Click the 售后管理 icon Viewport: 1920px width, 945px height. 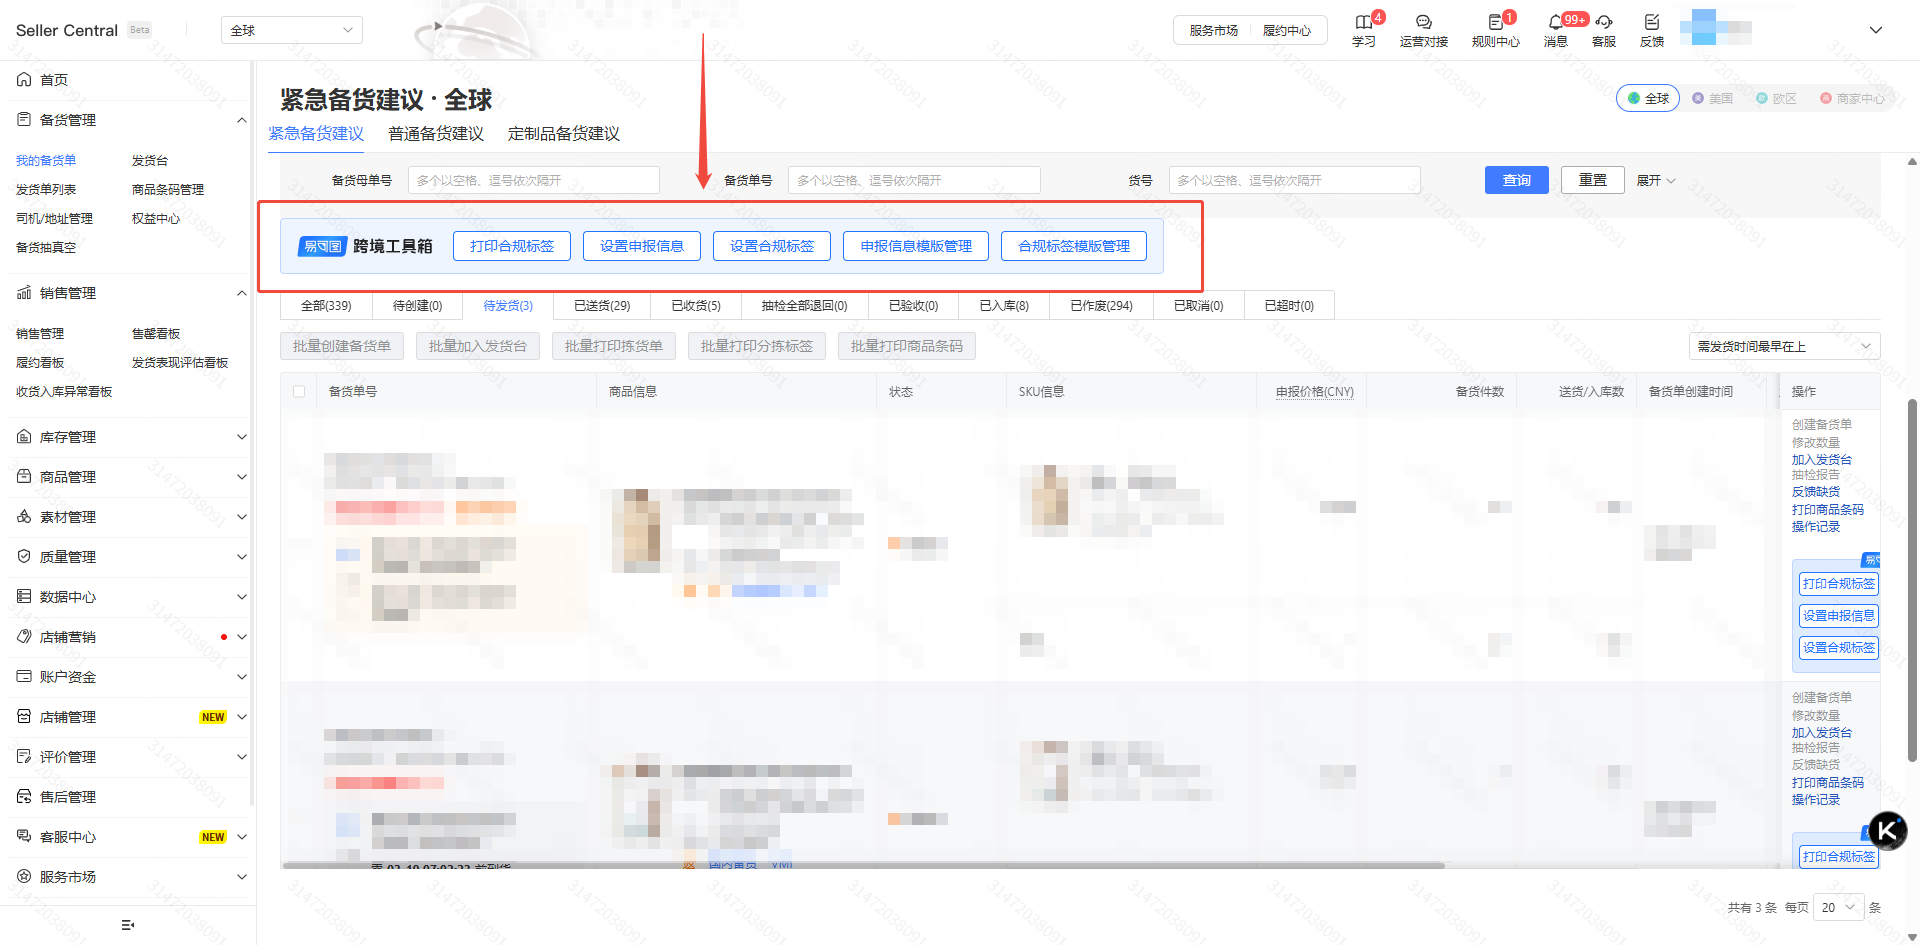point(24,796)
